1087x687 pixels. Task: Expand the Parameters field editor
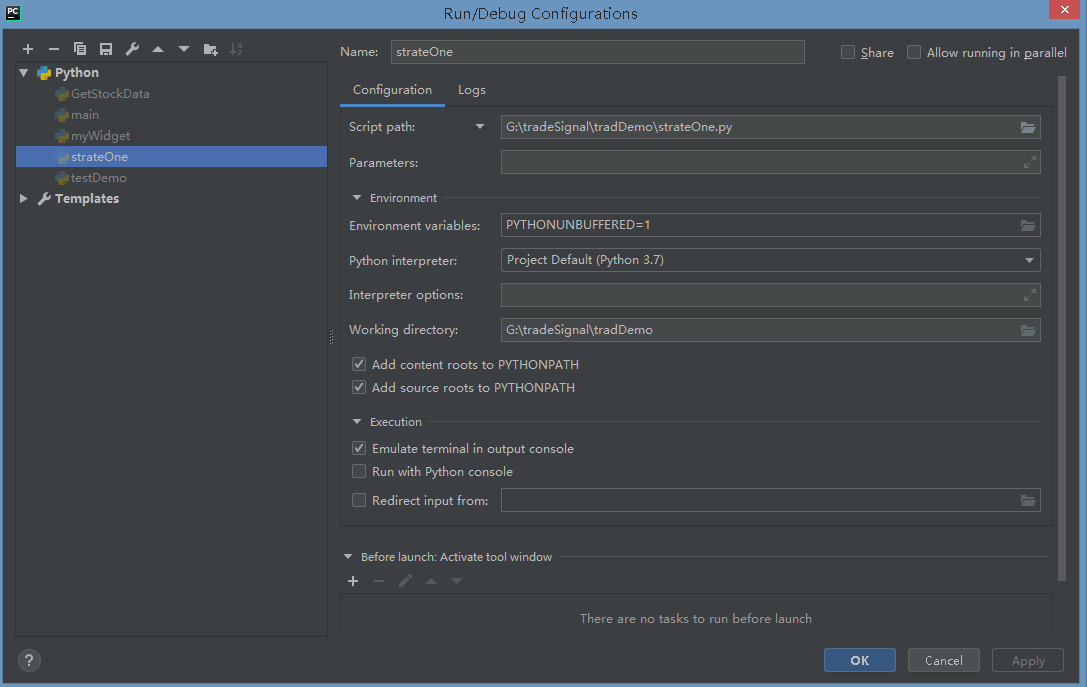[1029, 162]
